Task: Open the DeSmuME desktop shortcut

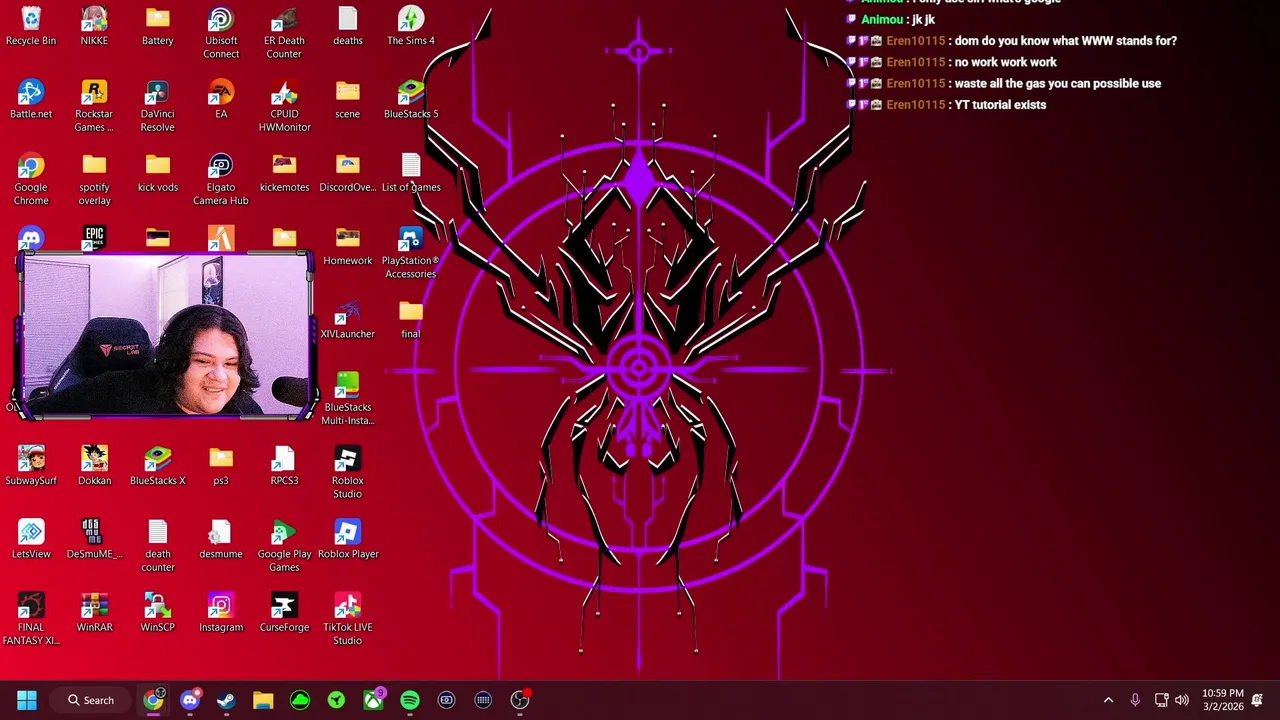Action: coord(94,540)
